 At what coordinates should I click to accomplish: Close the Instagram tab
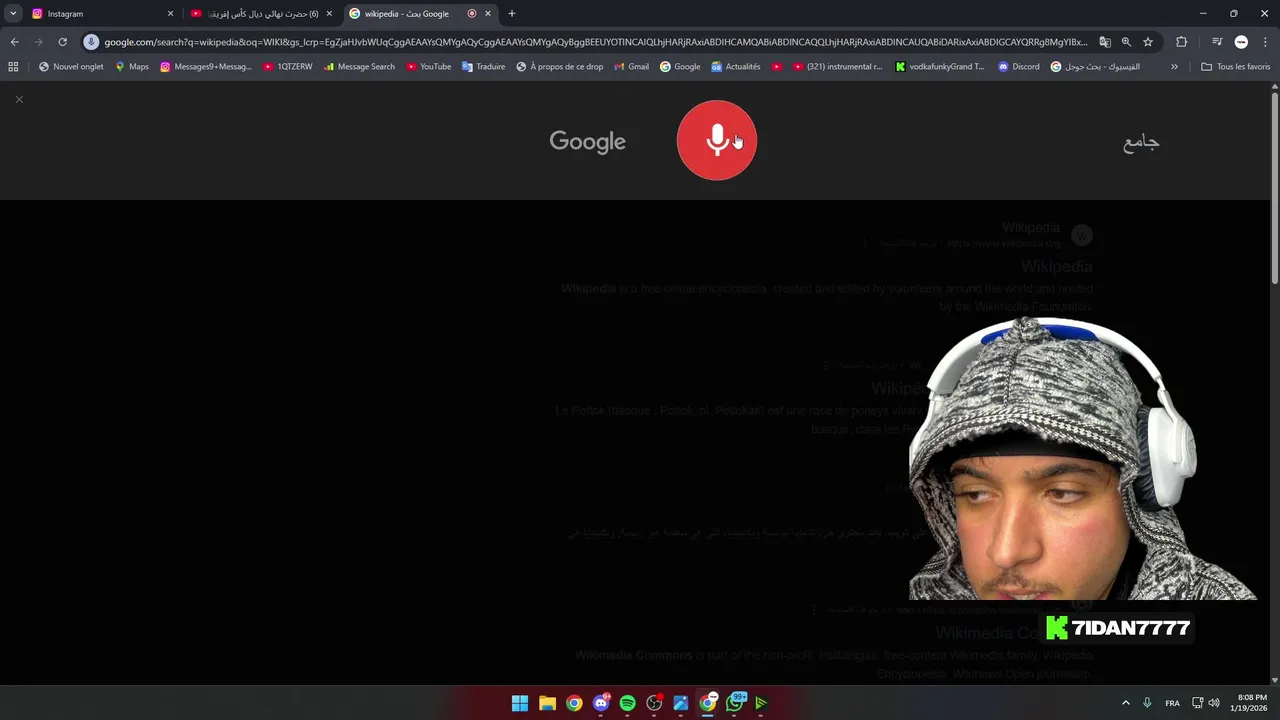pos(170,14)
